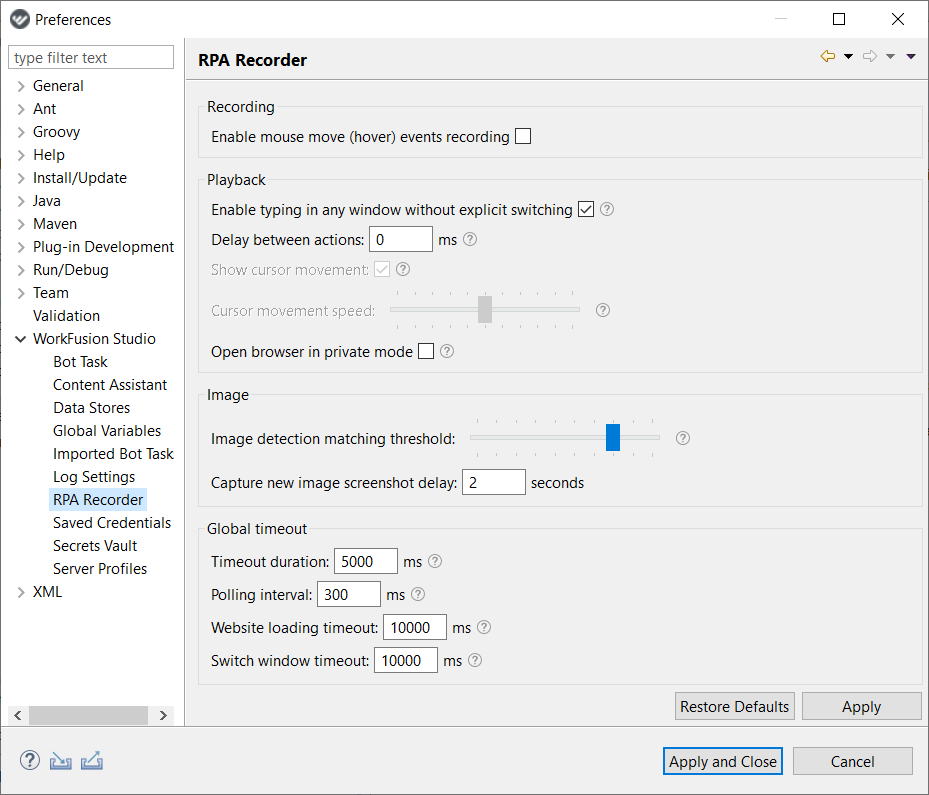This screenshot has width=929, height=795.
Task: Click help icon next to Delay between actions
Action: pos(470,239)
